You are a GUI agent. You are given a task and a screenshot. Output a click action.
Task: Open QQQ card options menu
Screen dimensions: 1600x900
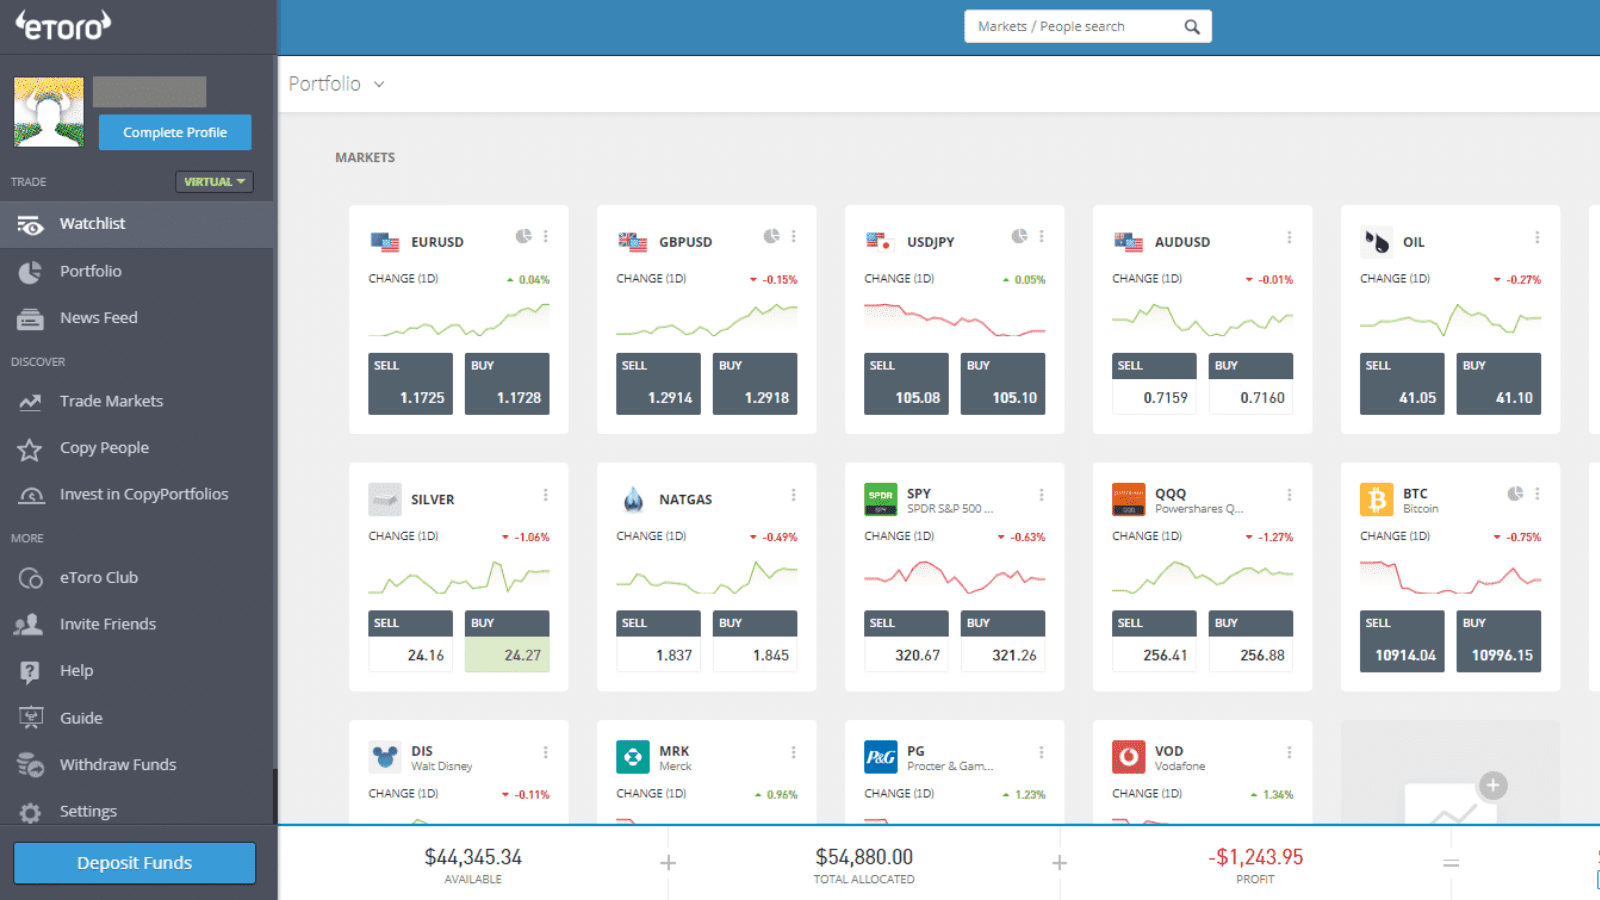1290,495
